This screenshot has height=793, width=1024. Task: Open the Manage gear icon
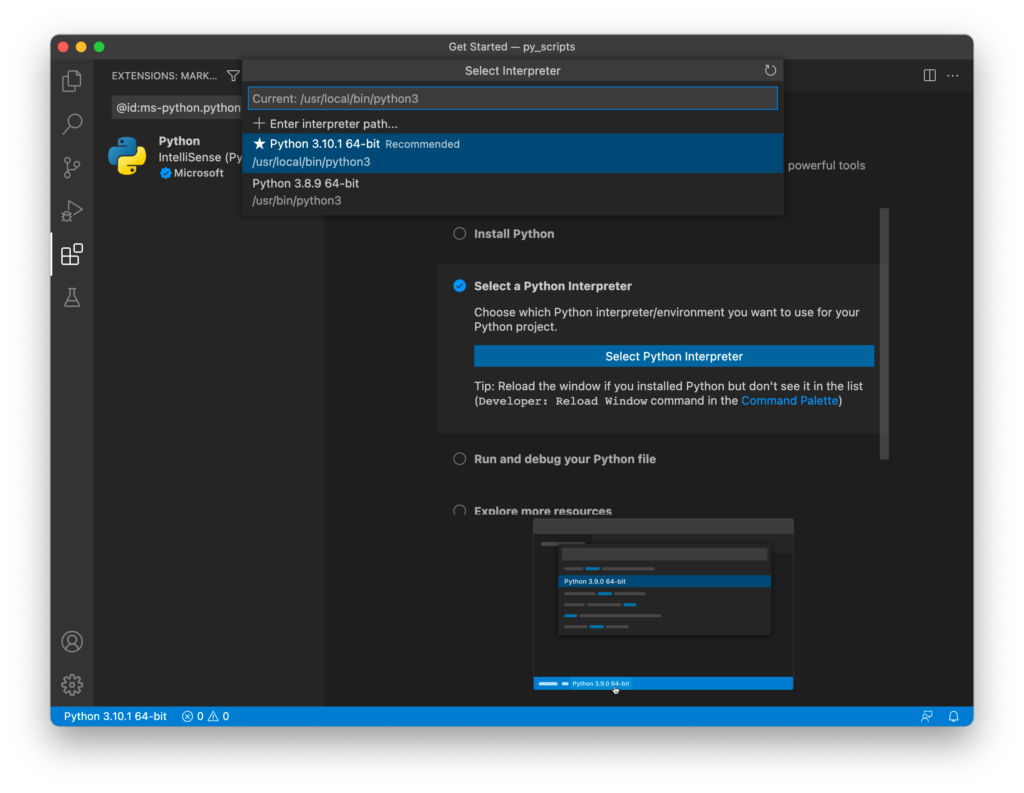point(72,685)
